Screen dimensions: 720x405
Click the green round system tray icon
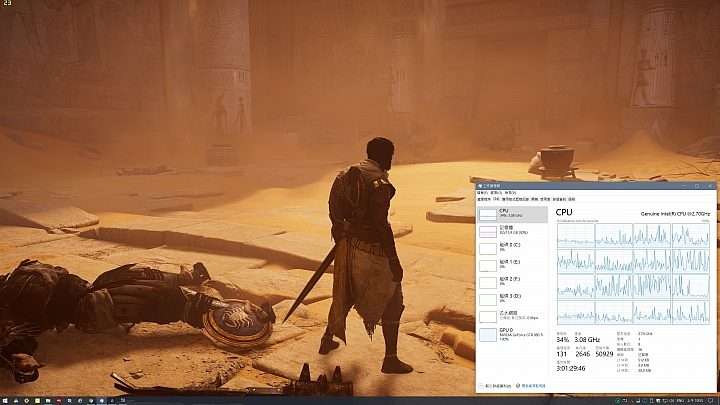coord(618,401)
